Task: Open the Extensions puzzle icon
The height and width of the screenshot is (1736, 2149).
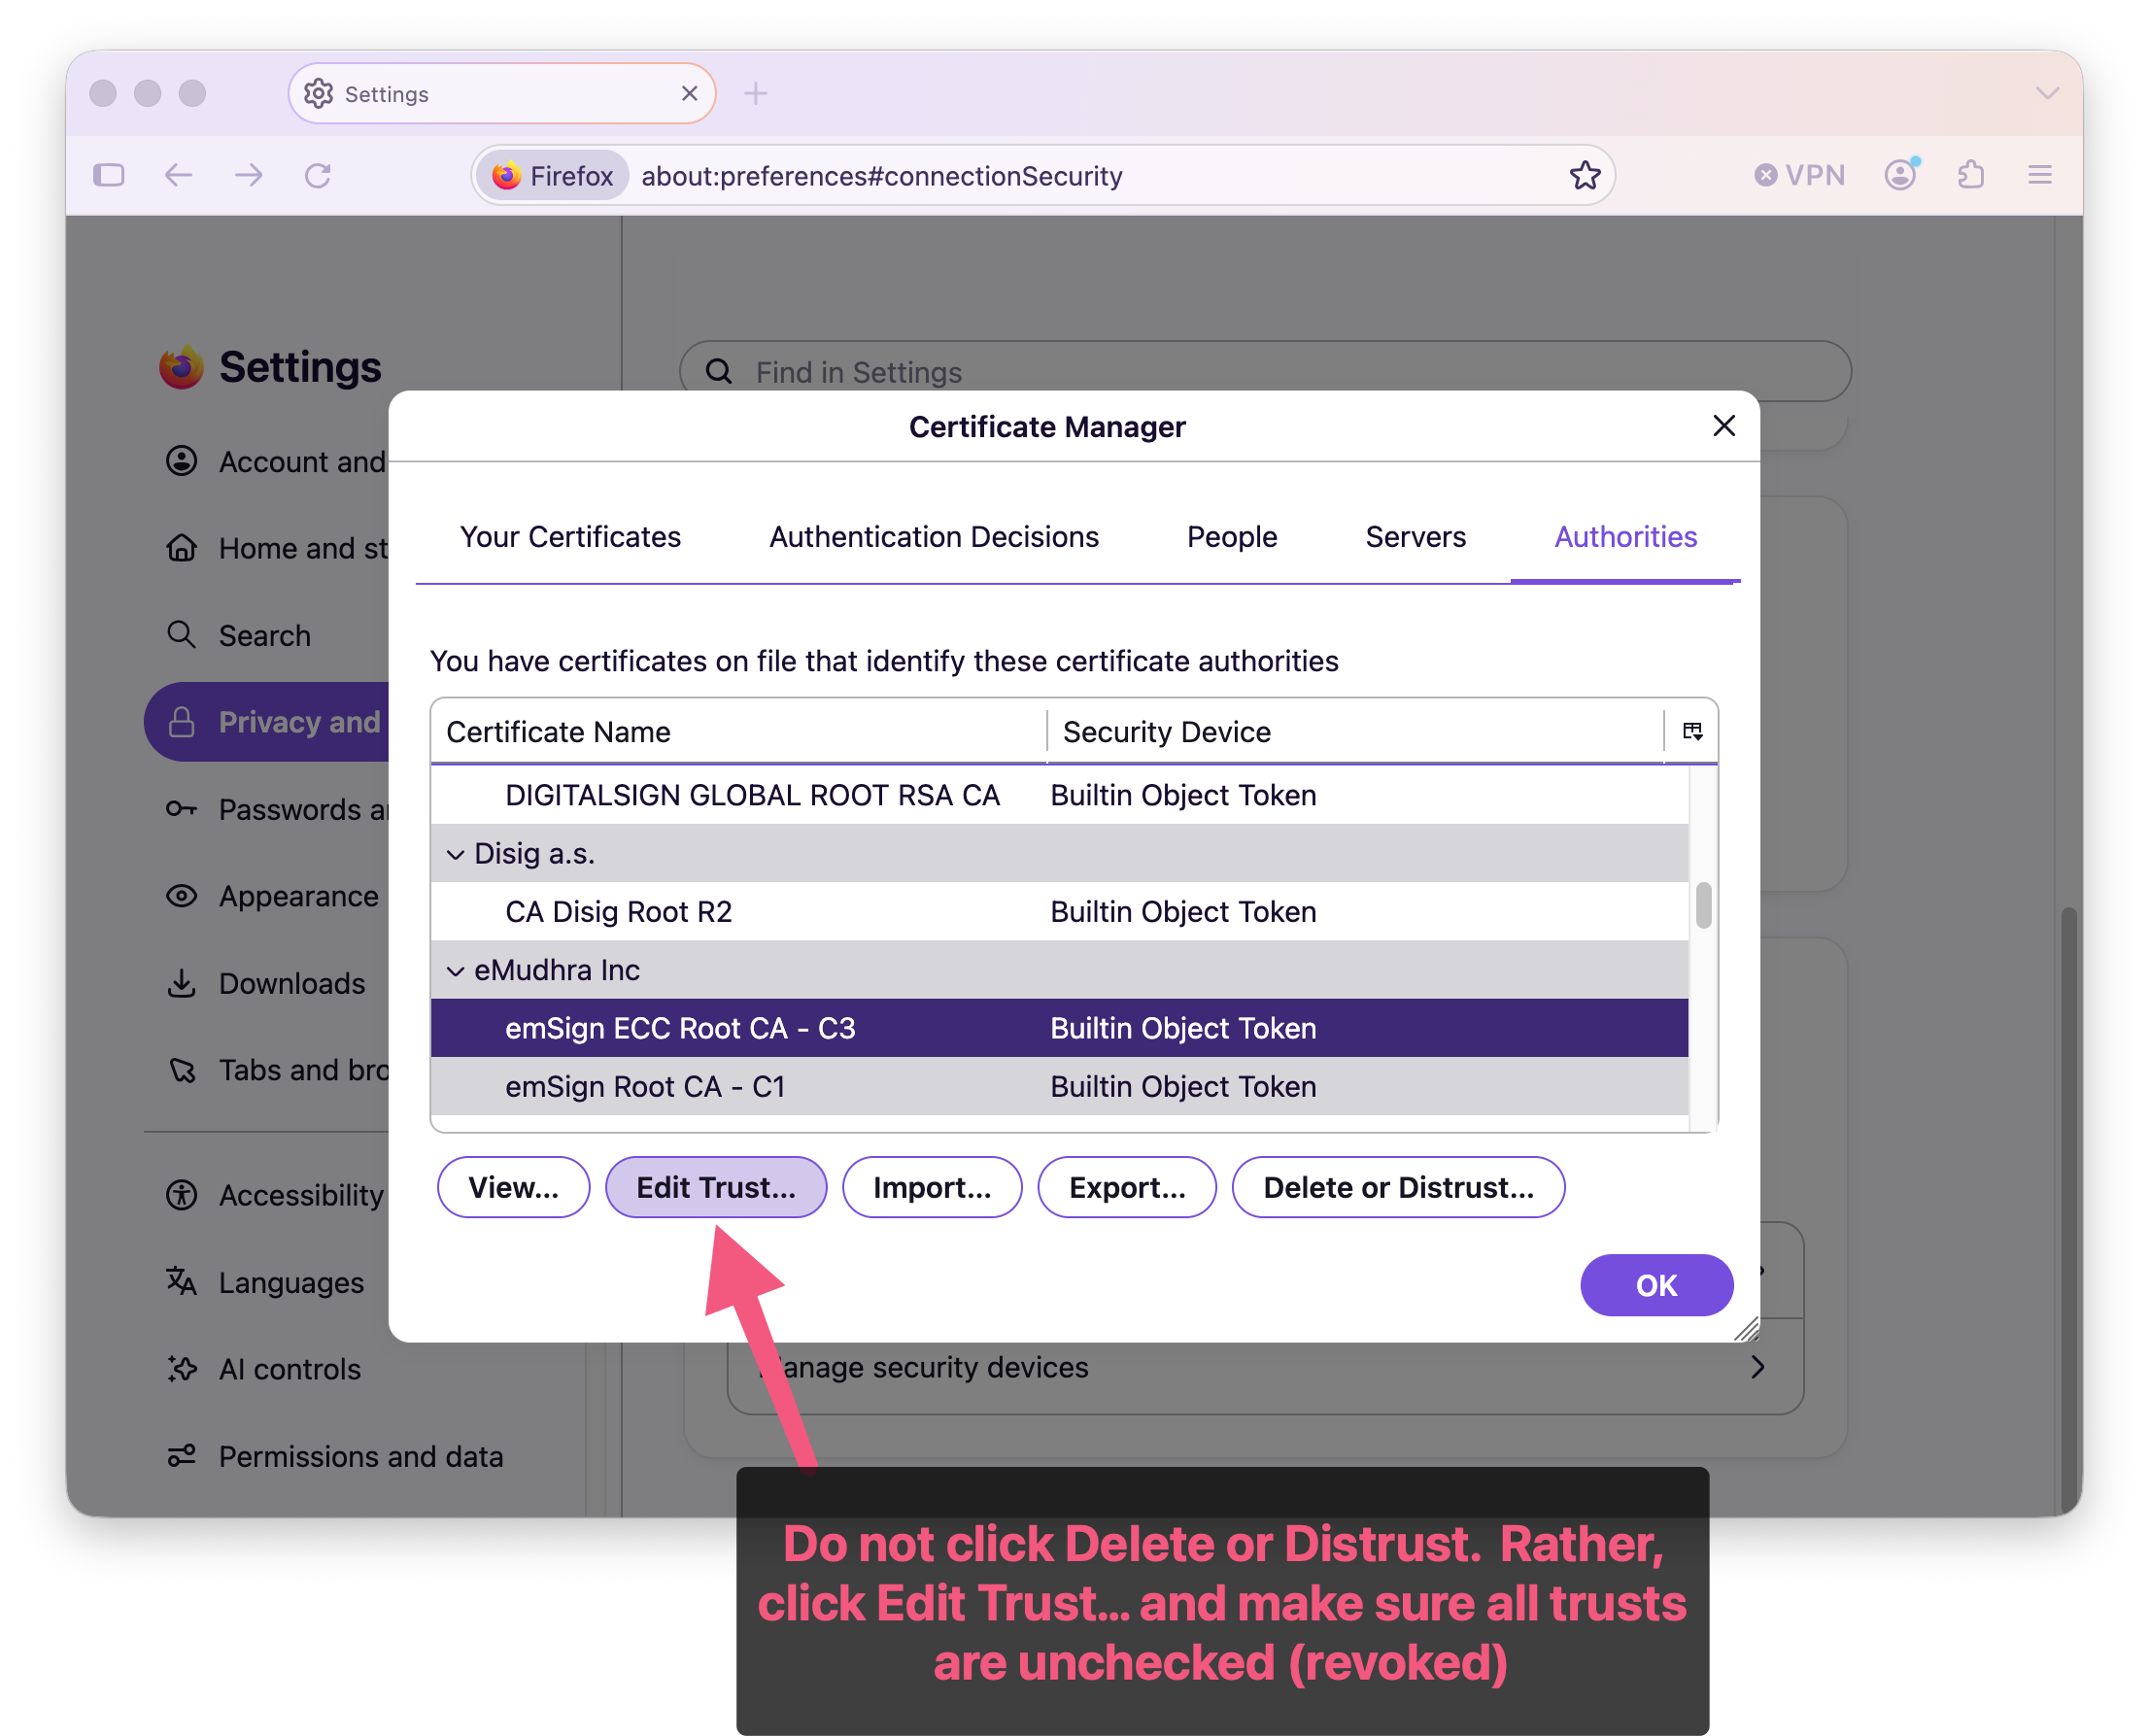Action: pos(1970,175)
